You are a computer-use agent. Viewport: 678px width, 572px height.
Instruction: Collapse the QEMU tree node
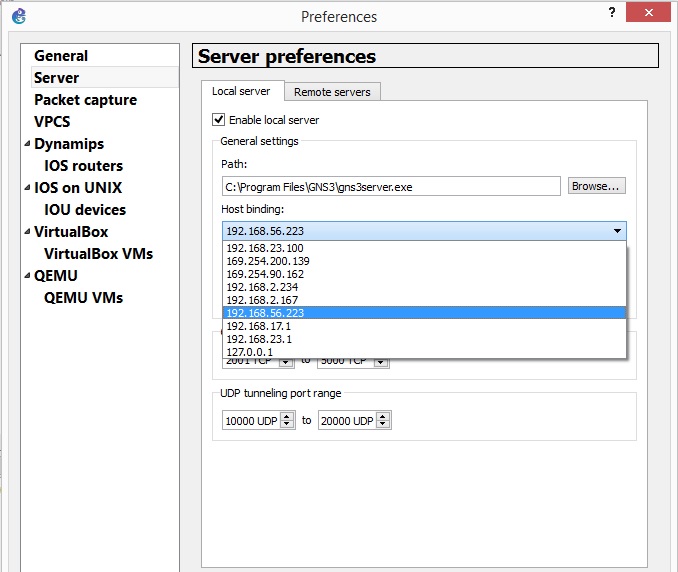click(x=27, y=275)
